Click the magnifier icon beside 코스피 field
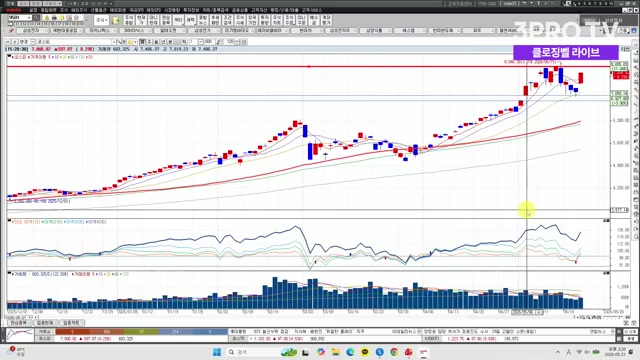The height and width of the screenshot is (360, 640). pyautogui.click(x=119, y=42)
